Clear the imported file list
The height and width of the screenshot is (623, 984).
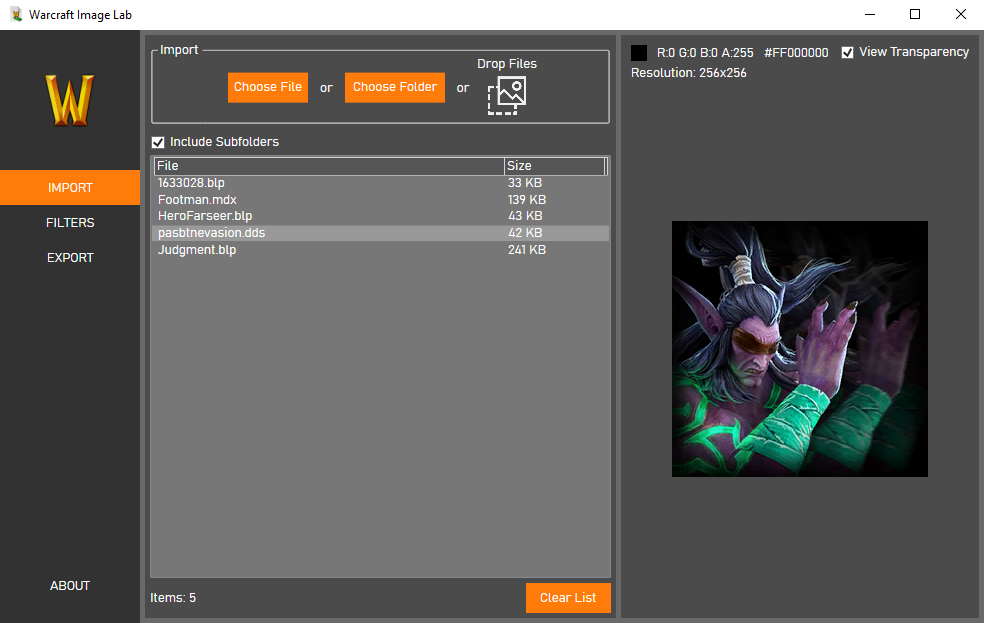click(568, 598)
